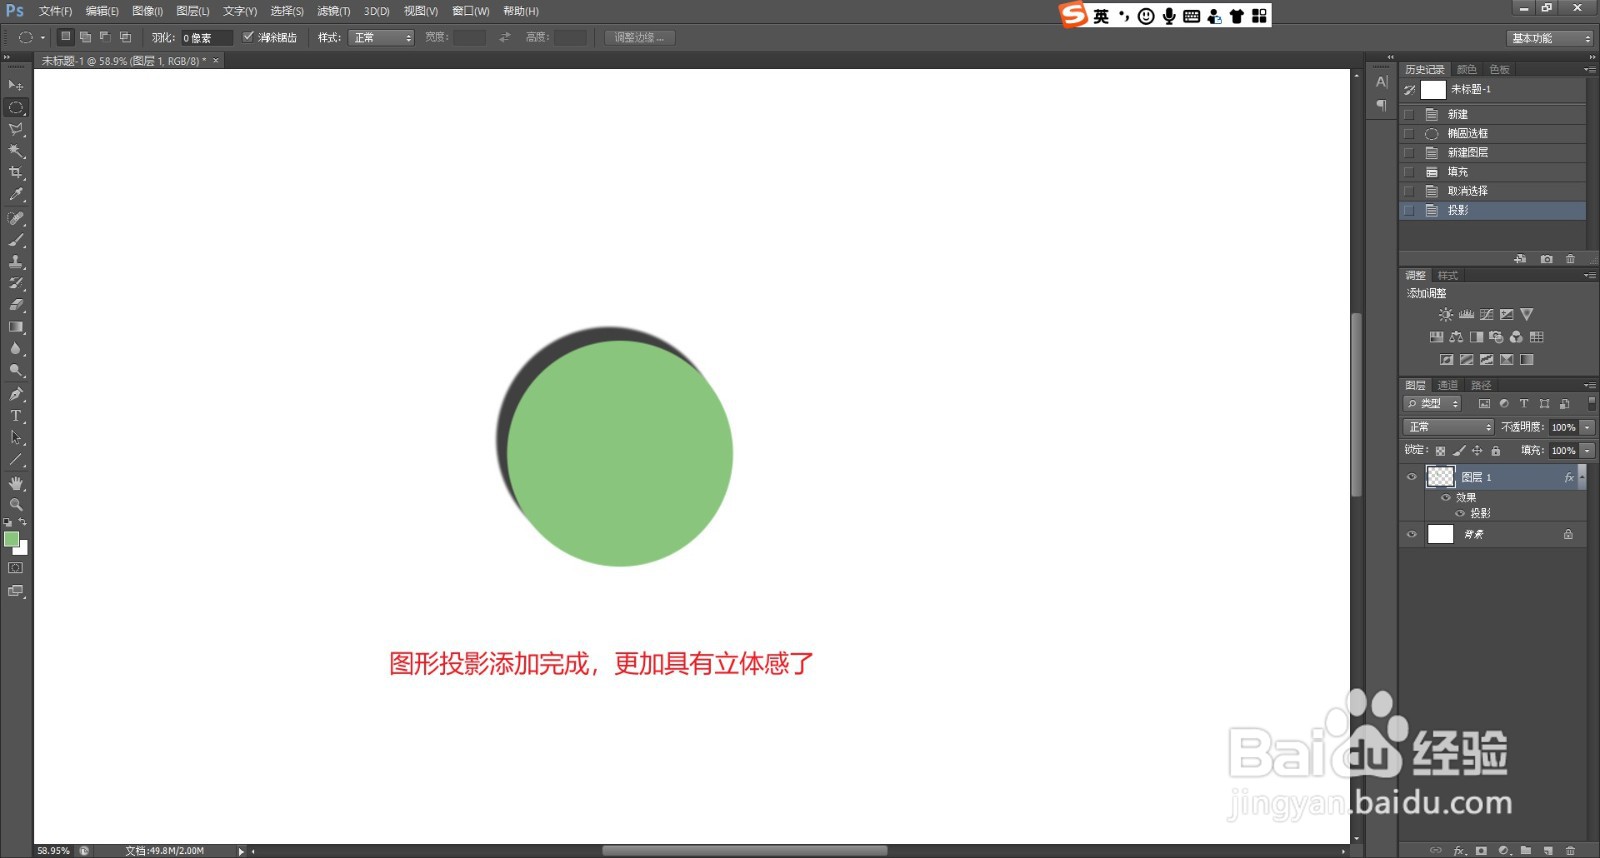Choose Intersect with selection mode icon
The width and height of the screenshot is (1600, 858).
126,37
